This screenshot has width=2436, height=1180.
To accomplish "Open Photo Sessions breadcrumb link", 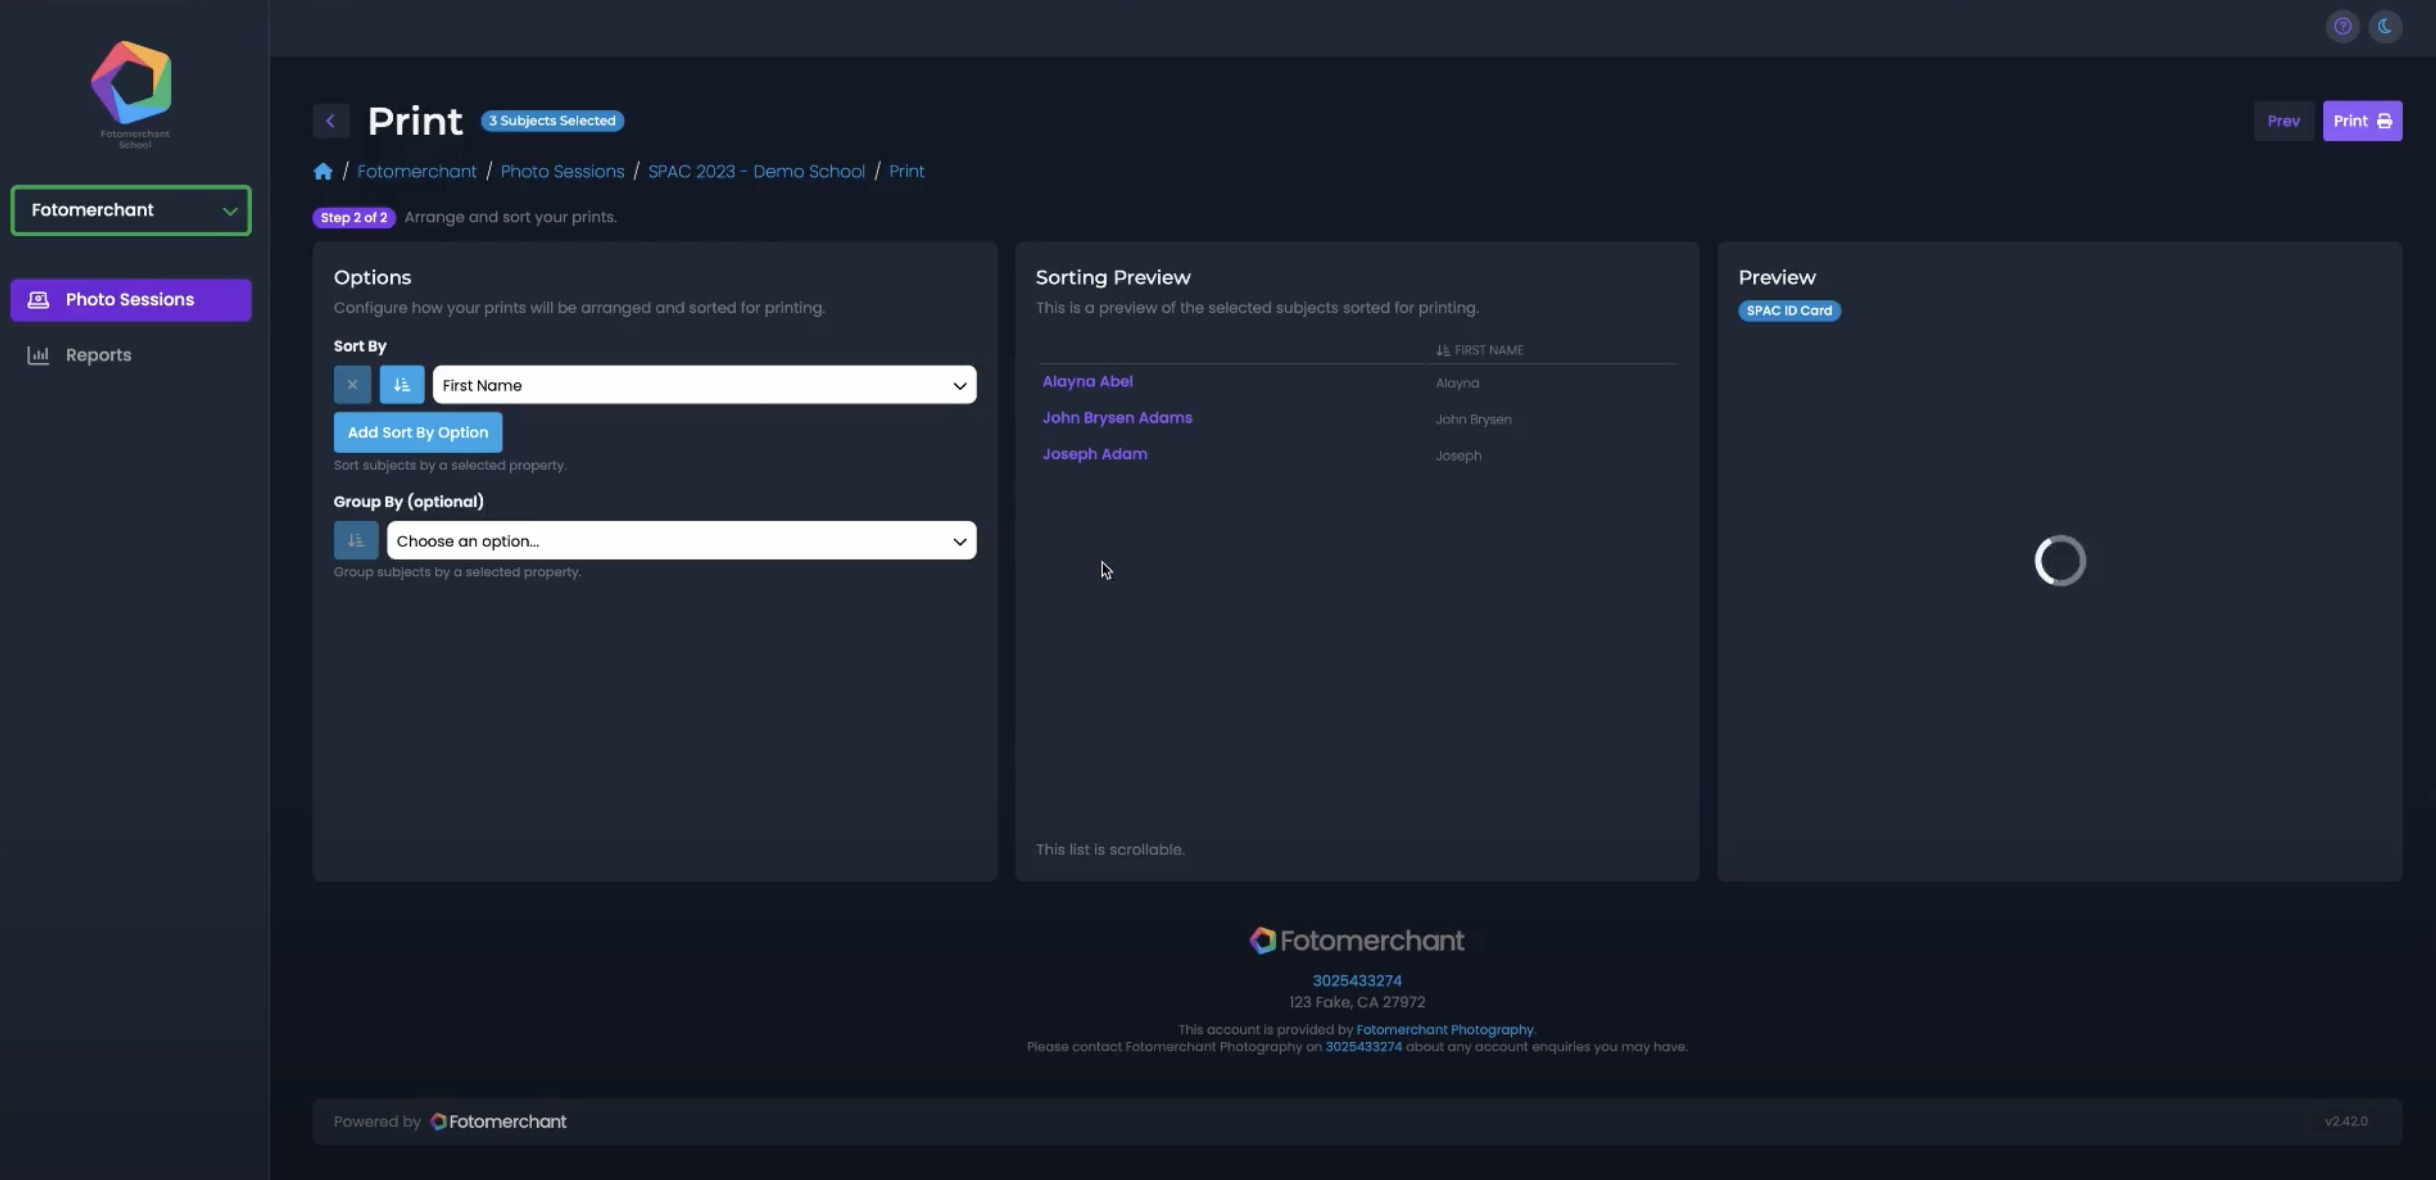I will pos(562,171).
